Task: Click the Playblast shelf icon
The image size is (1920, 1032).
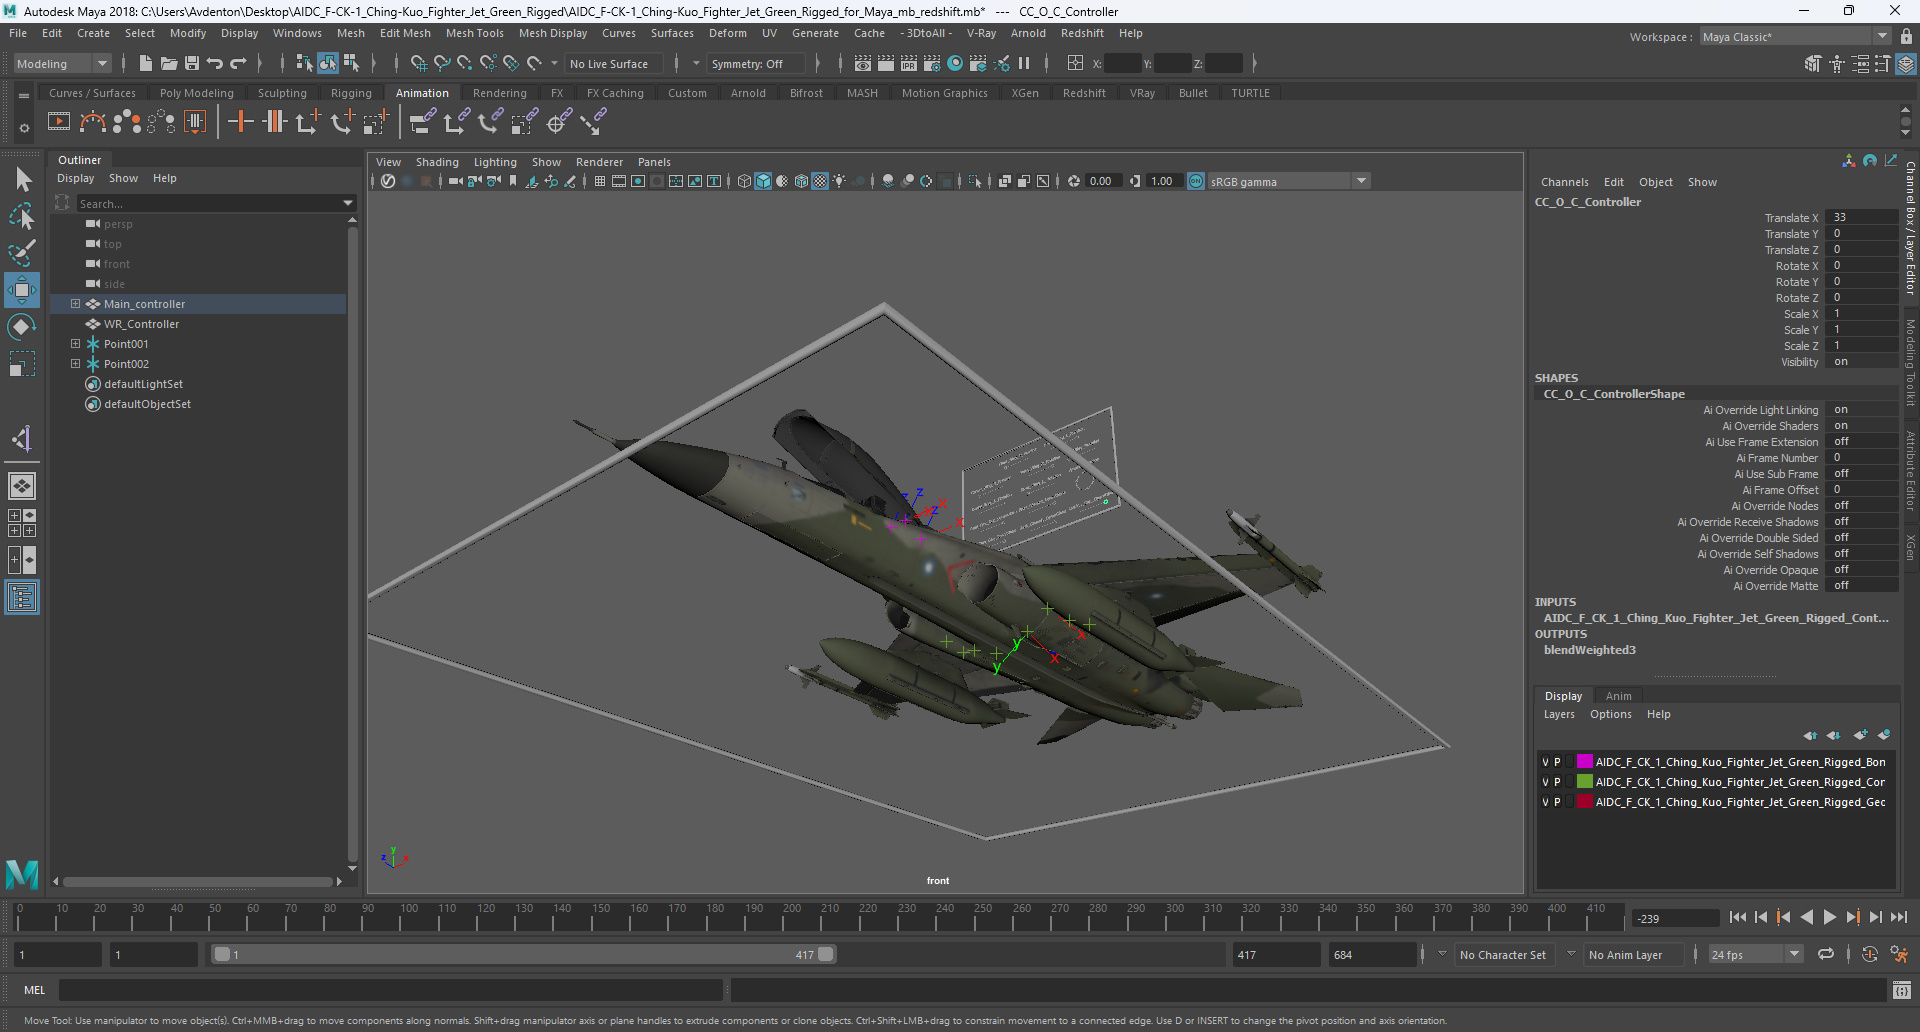Action: pos(59,122)
